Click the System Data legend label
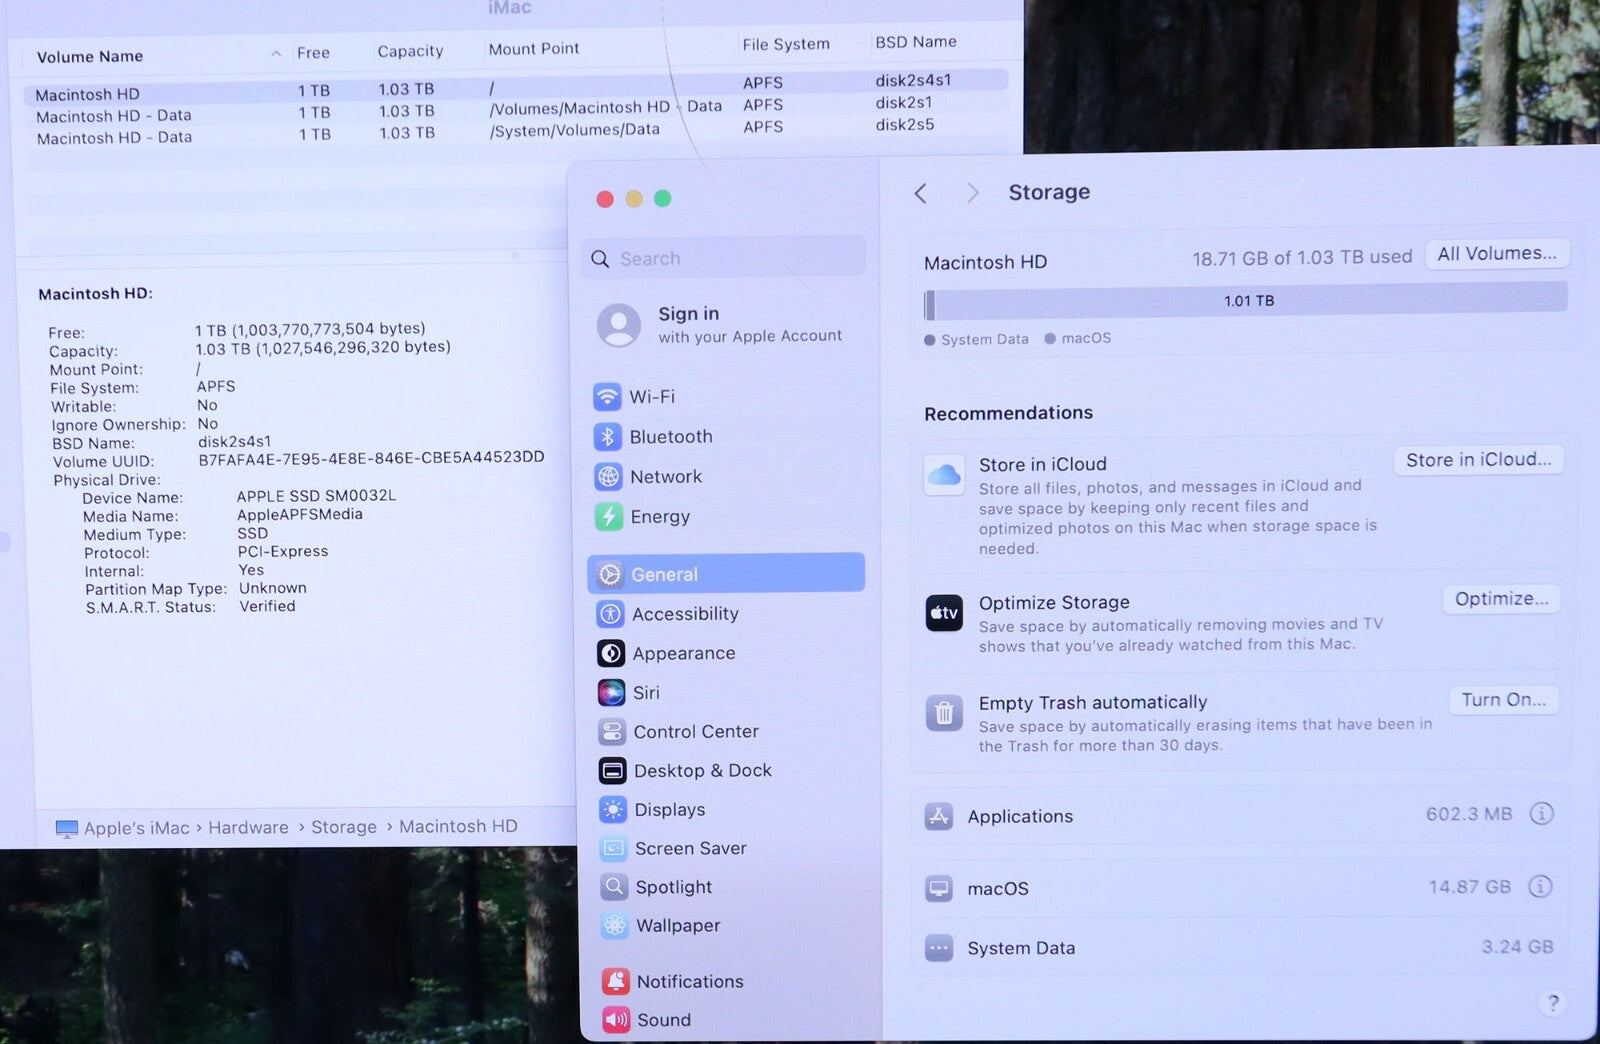The image size is (1600, 1044). tap(985, 339)
